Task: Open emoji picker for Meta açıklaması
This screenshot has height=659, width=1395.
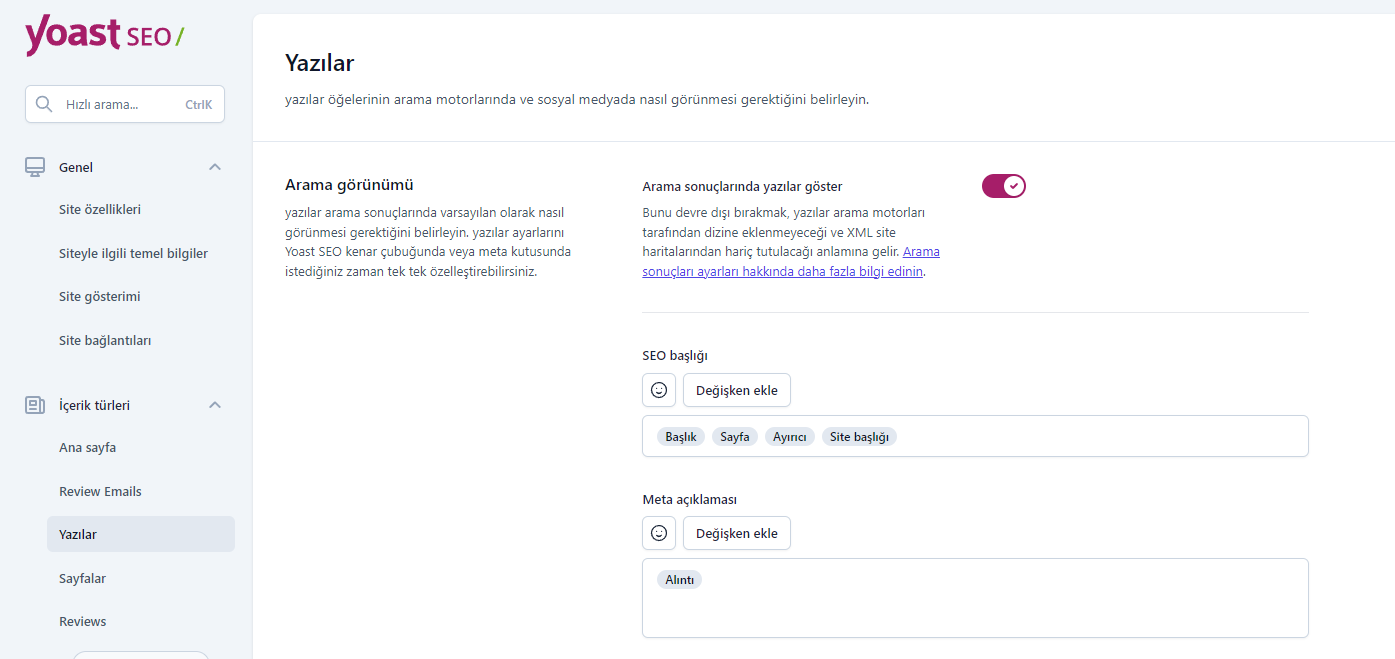Action: click(x=659, y=533)
